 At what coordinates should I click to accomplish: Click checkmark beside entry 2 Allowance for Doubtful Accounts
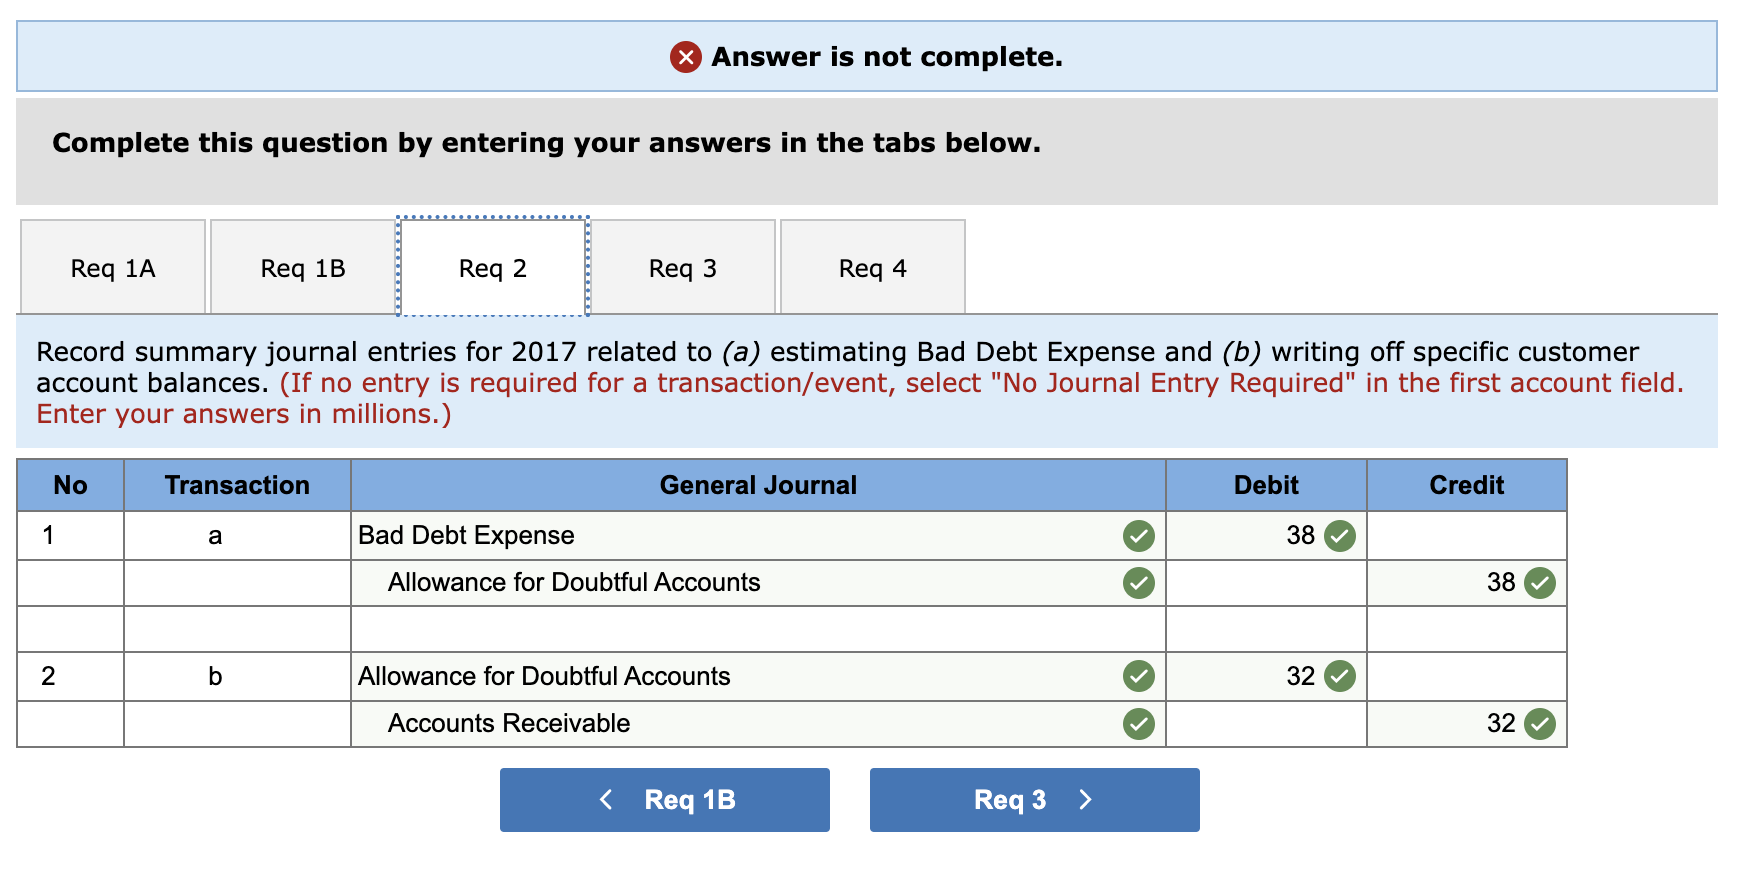tap(1138, 676)
